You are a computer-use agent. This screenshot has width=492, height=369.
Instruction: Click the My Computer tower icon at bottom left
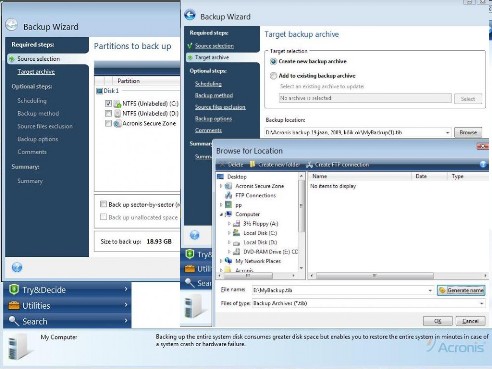pos(17,347)
